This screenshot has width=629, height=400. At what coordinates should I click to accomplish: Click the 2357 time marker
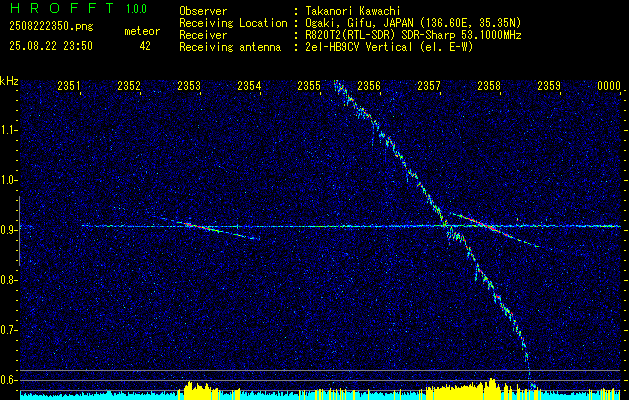(429, 86)
